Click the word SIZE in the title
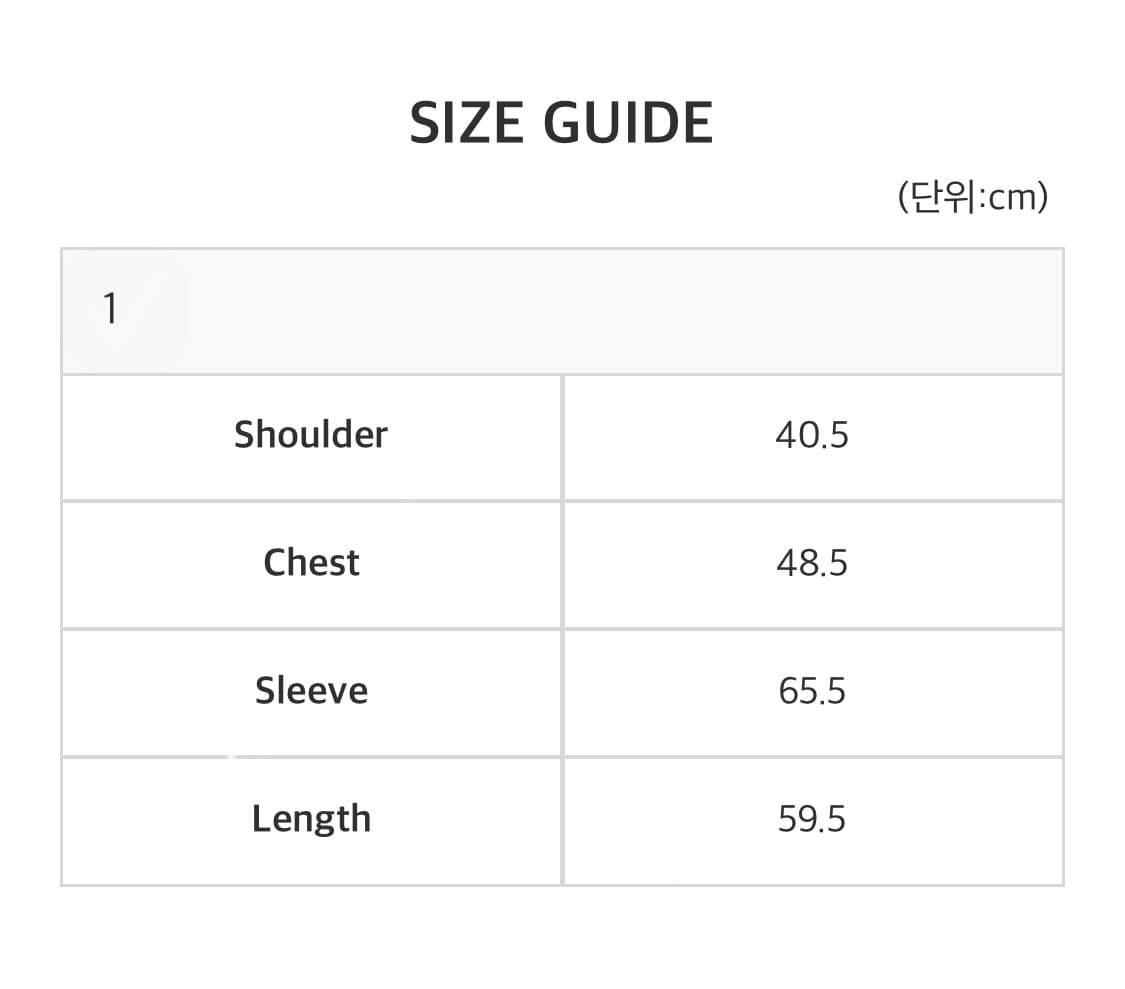 click(x=467, y=123)
